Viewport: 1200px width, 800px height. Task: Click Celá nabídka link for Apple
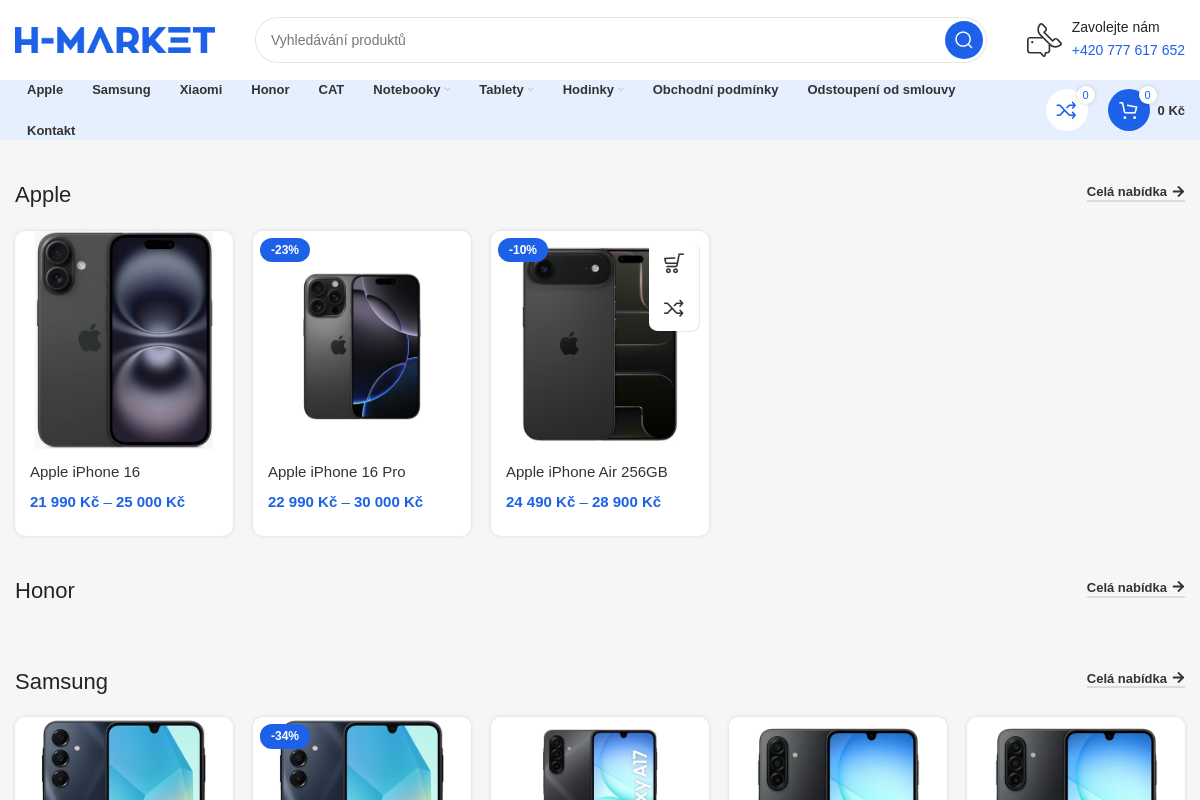[x=1136, y=192]
